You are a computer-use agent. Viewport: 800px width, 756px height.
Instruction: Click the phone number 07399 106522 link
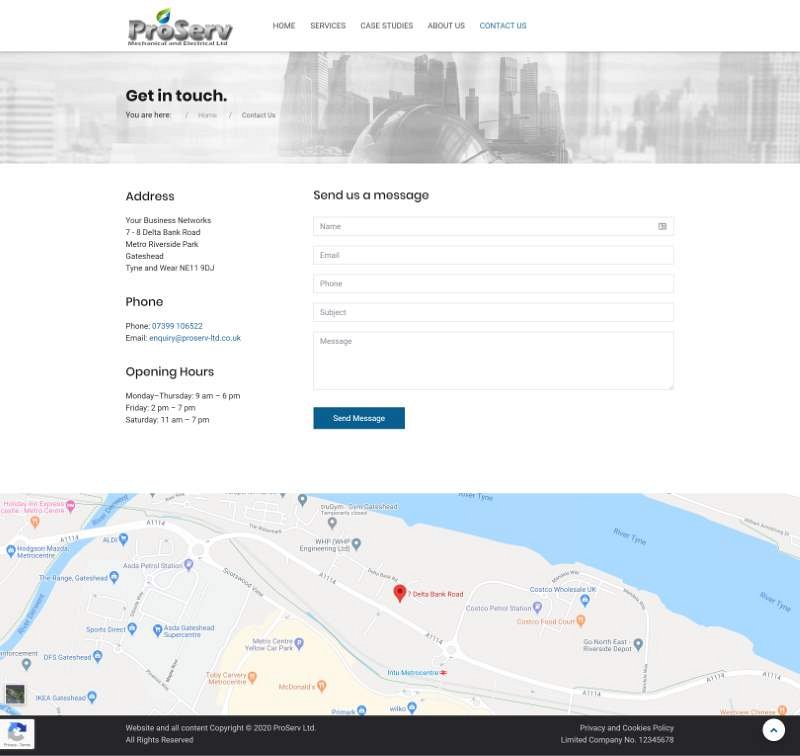(177, 326)
